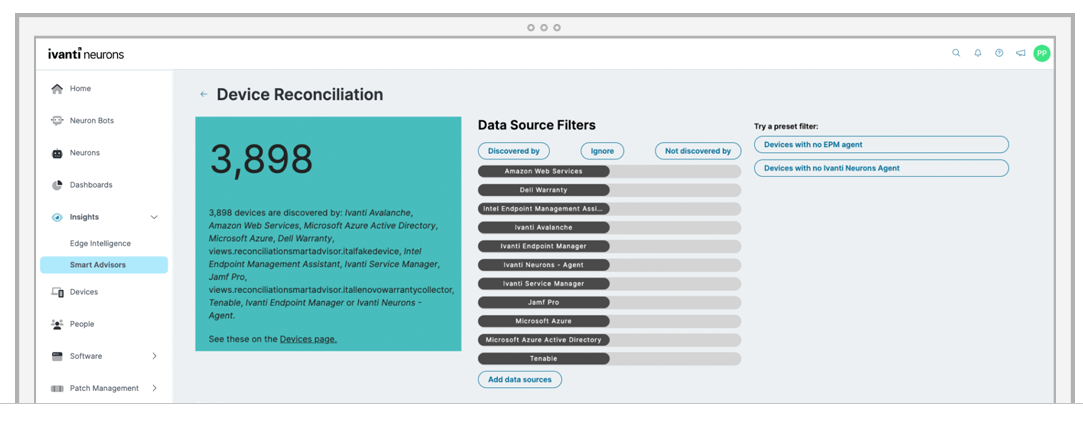Expand the Software menu chevron

154,356
